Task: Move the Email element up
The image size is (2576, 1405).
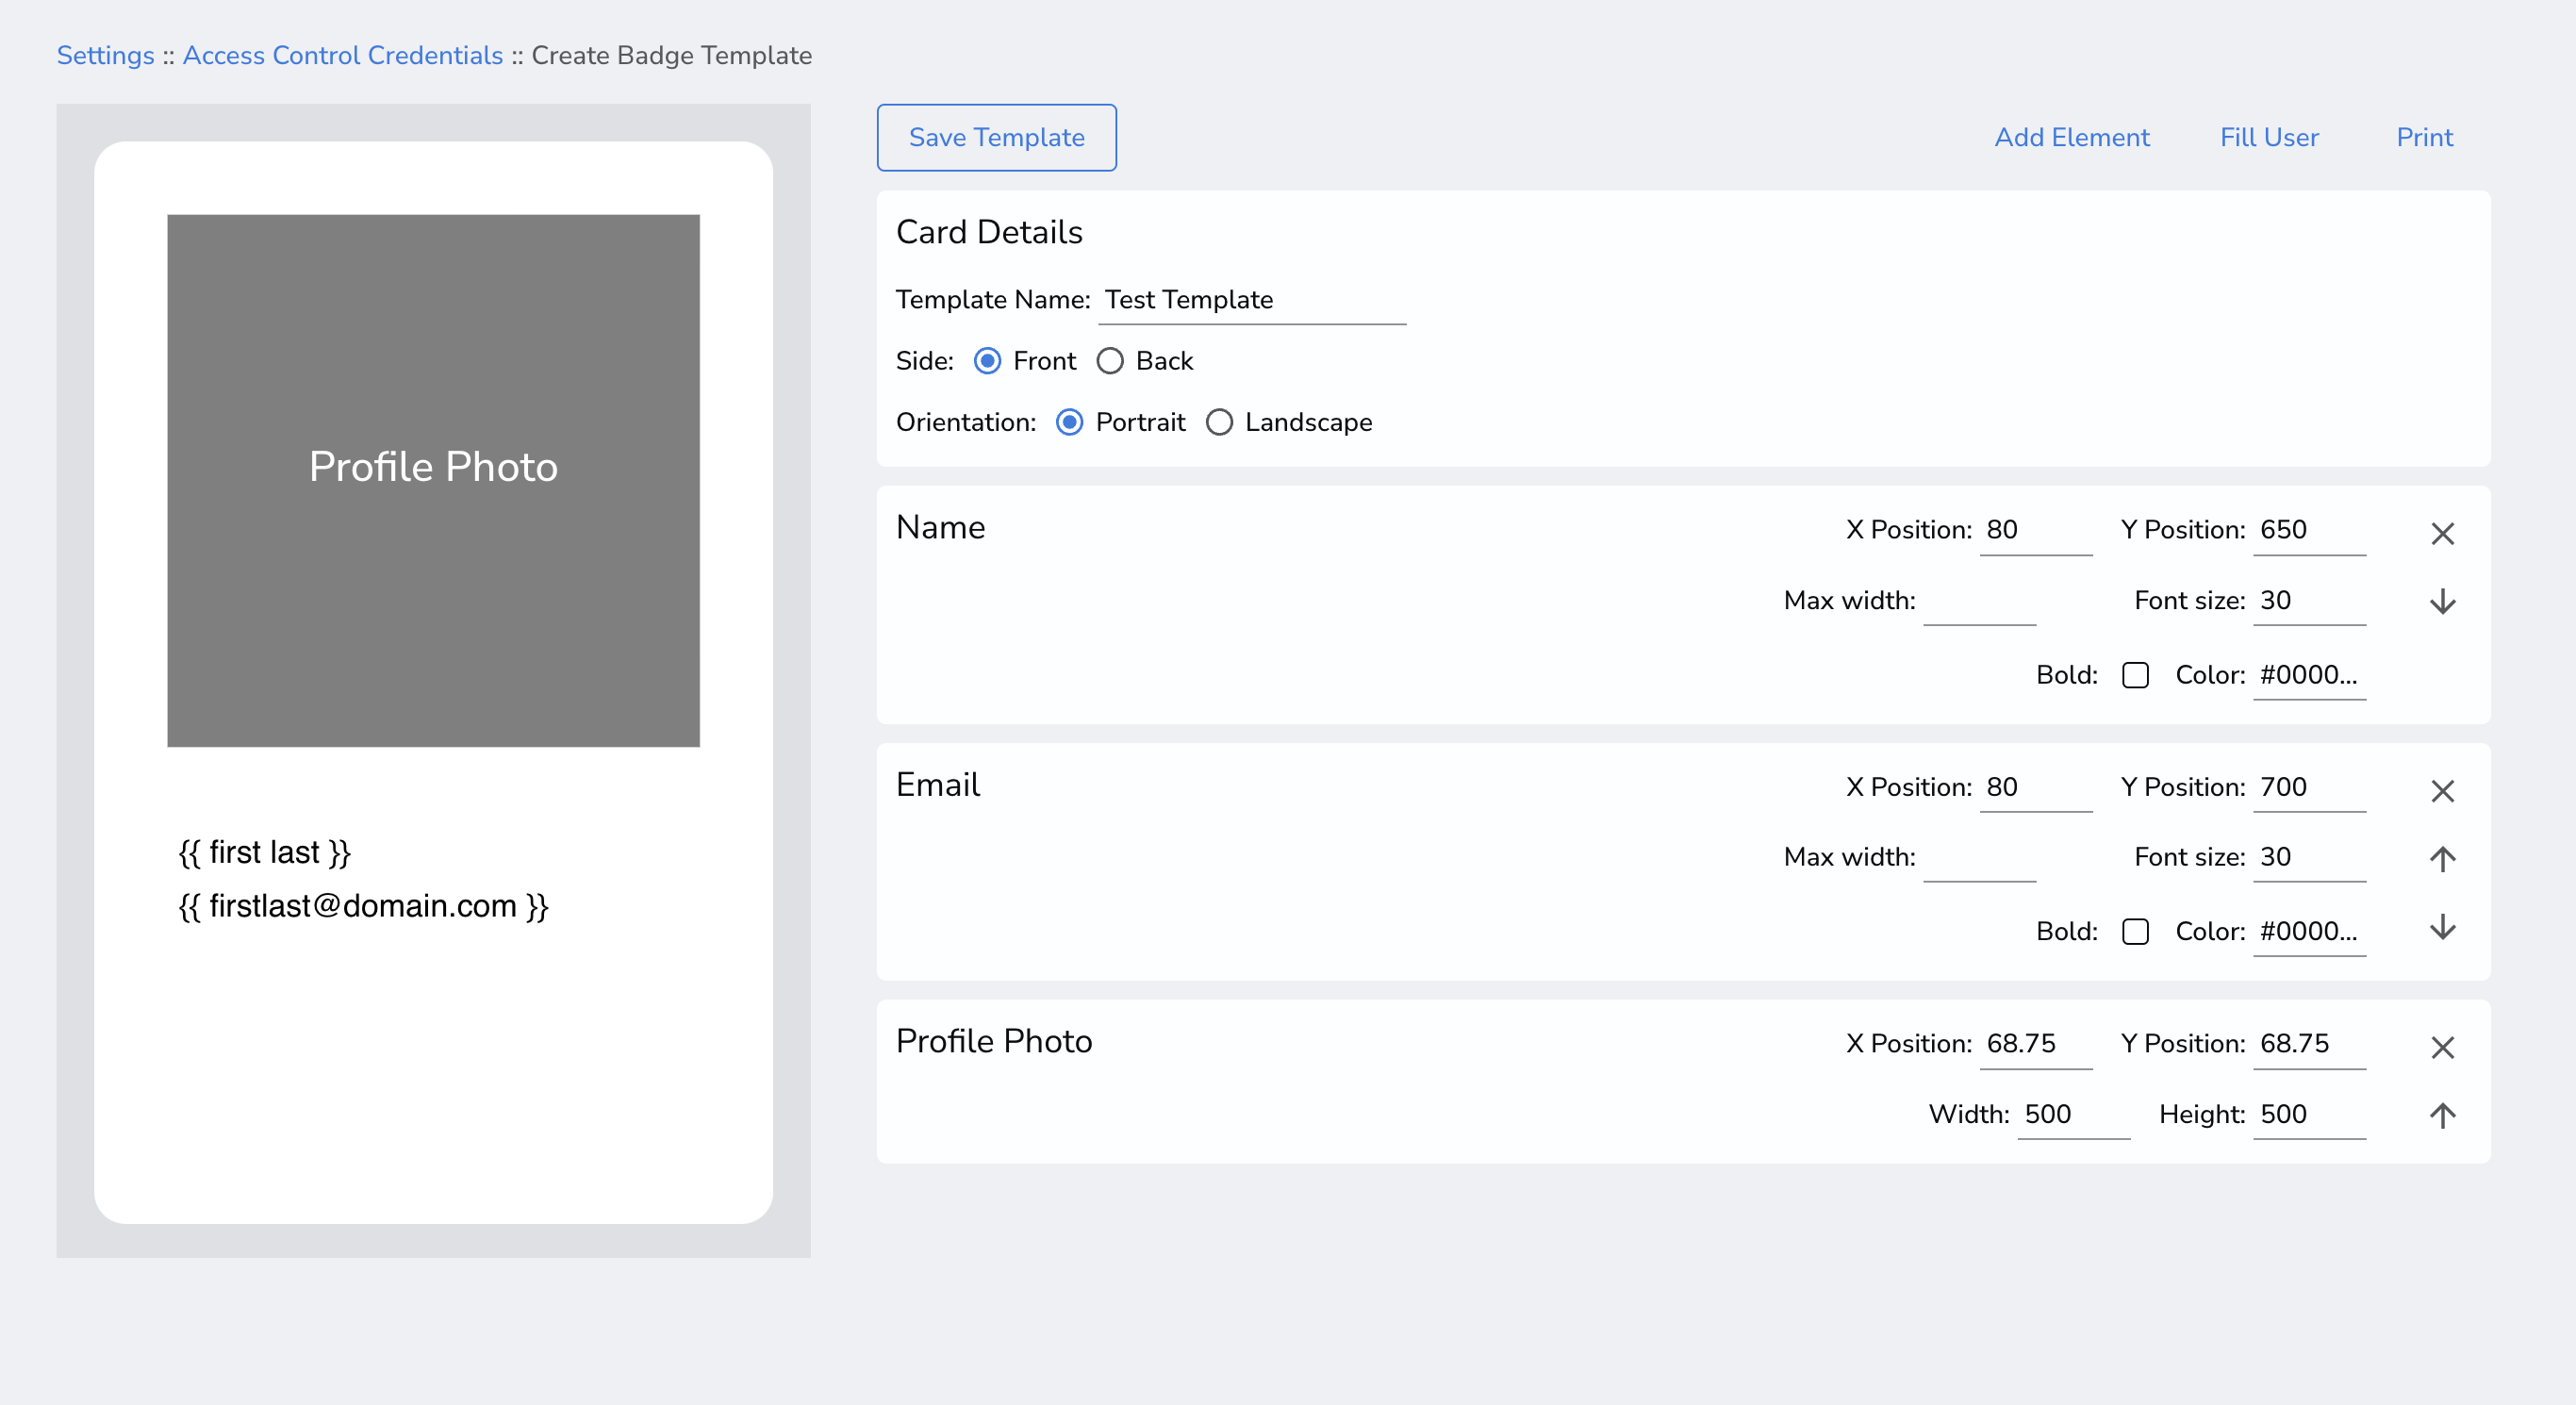Action: pyautogui.click(x=2442, y=858)
